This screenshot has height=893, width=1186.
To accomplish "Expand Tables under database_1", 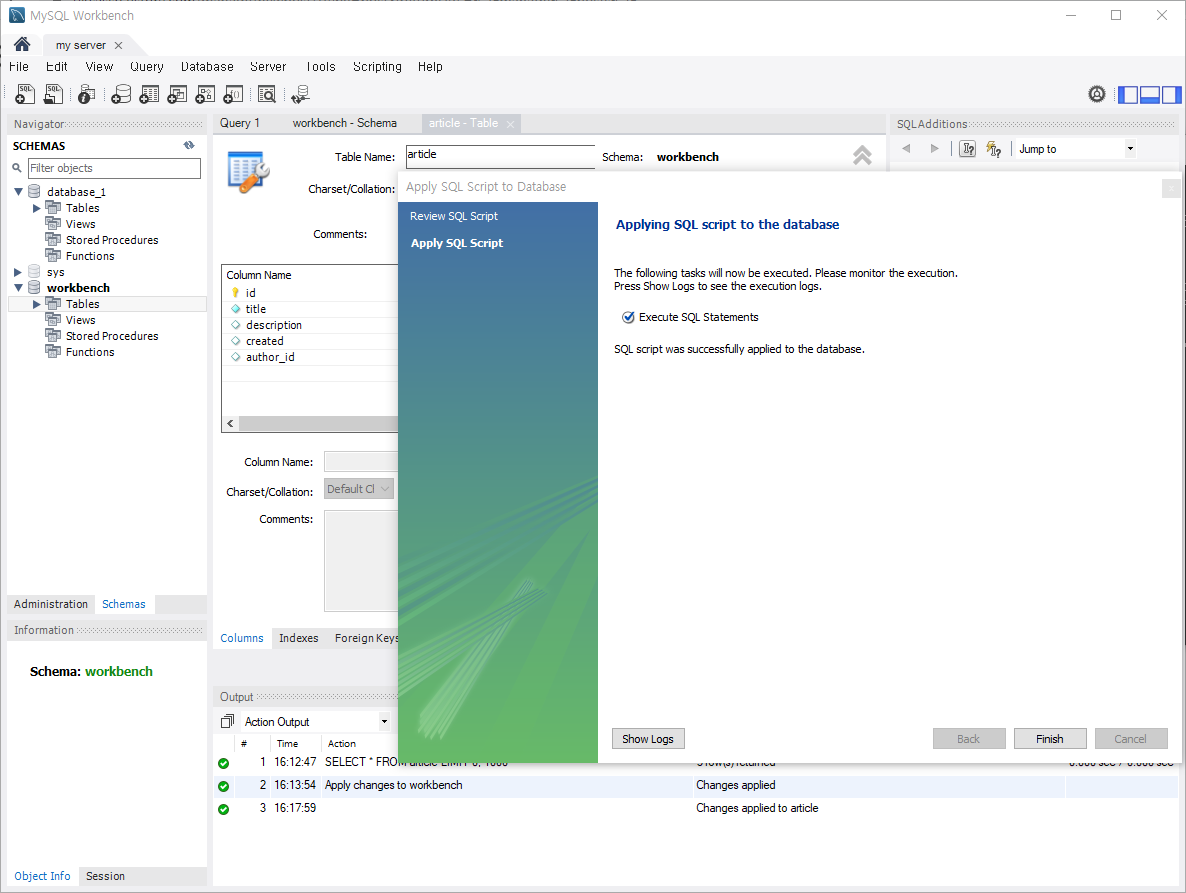I will [36, 208].
